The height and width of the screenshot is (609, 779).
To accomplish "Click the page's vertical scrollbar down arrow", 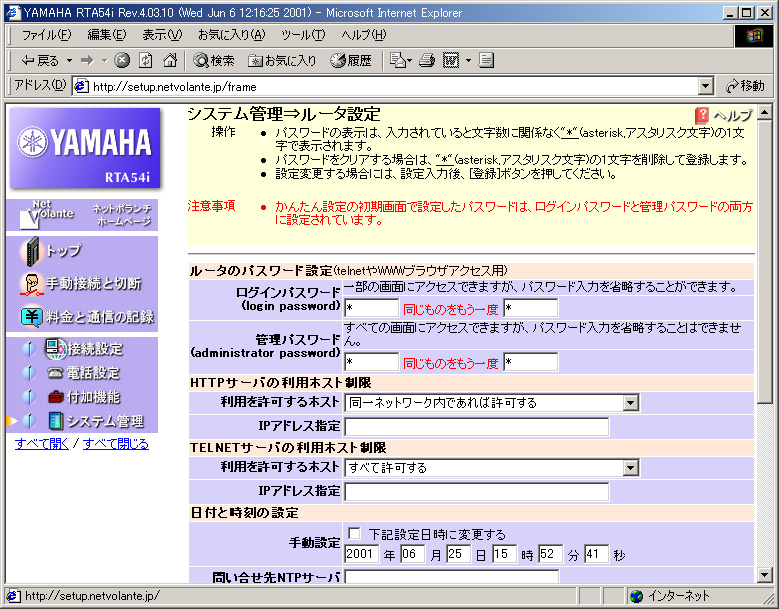I will pos(765,575).
